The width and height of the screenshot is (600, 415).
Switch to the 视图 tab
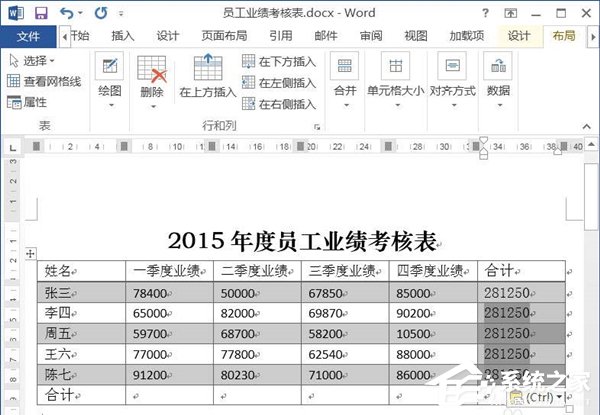pyautogui.click(x=416, y=36)
